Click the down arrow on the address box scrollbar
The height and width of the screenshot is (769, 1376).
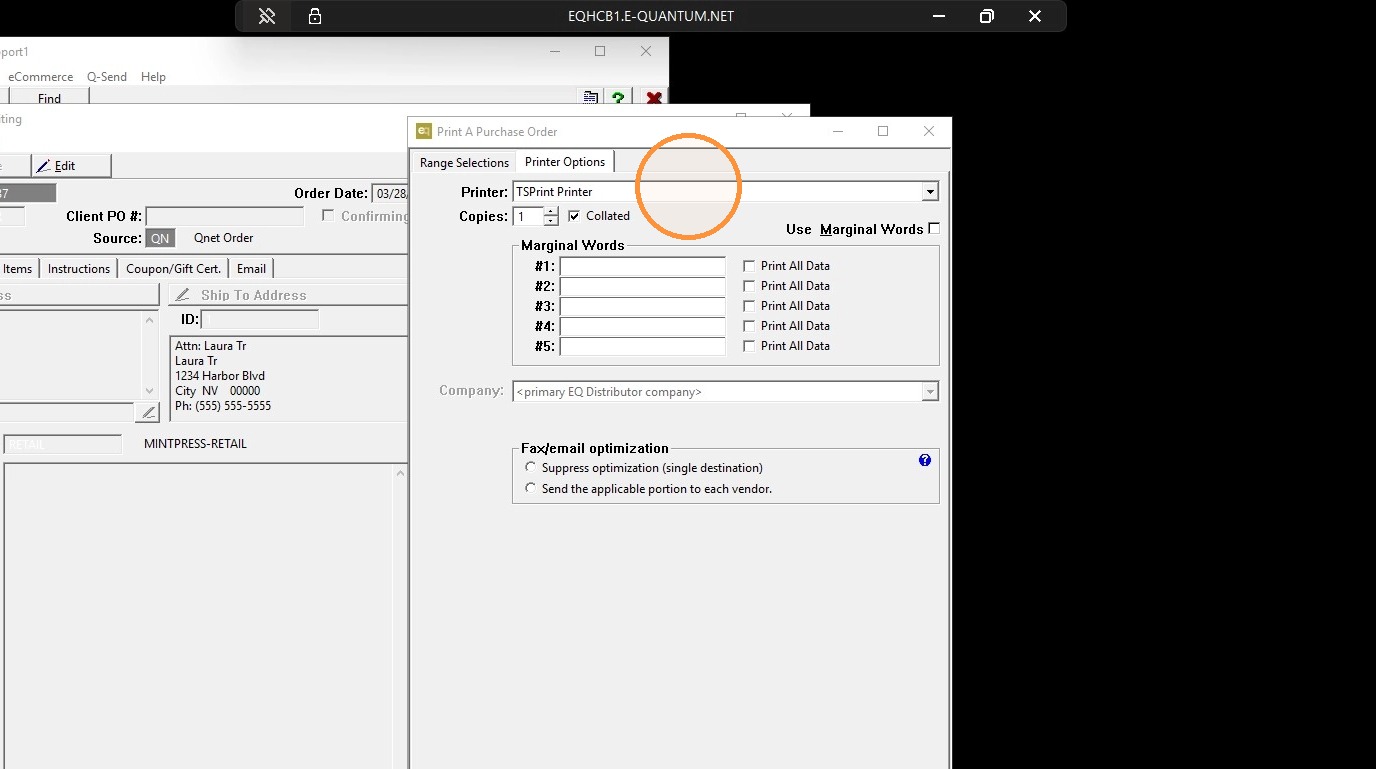point(150,391)
